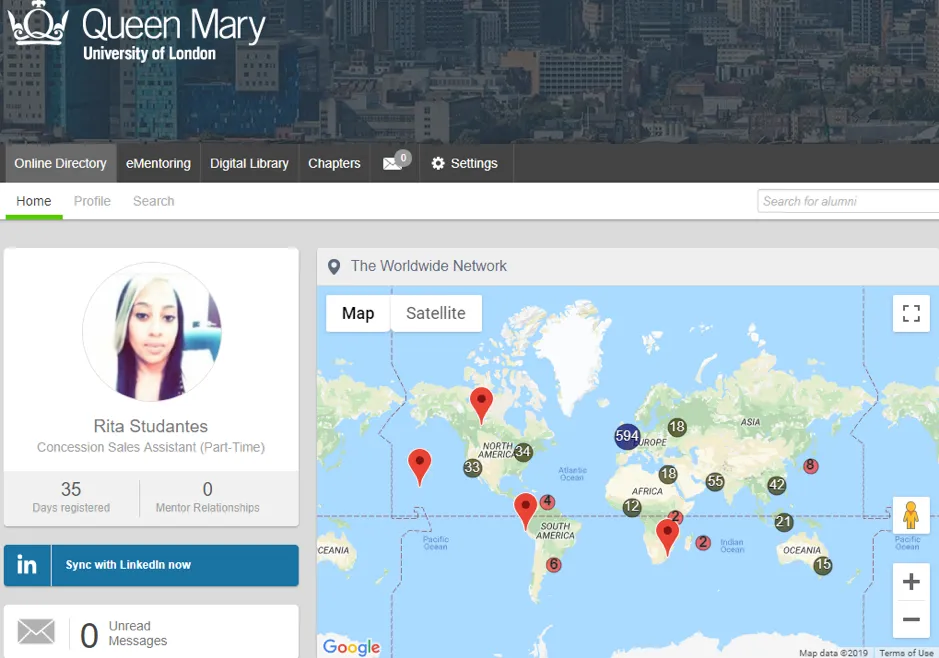Image resolution: width=939 pixels, height=658 pixels.
Task: Click the red pin on South America's northwest
Action: (x=525, y=510)
